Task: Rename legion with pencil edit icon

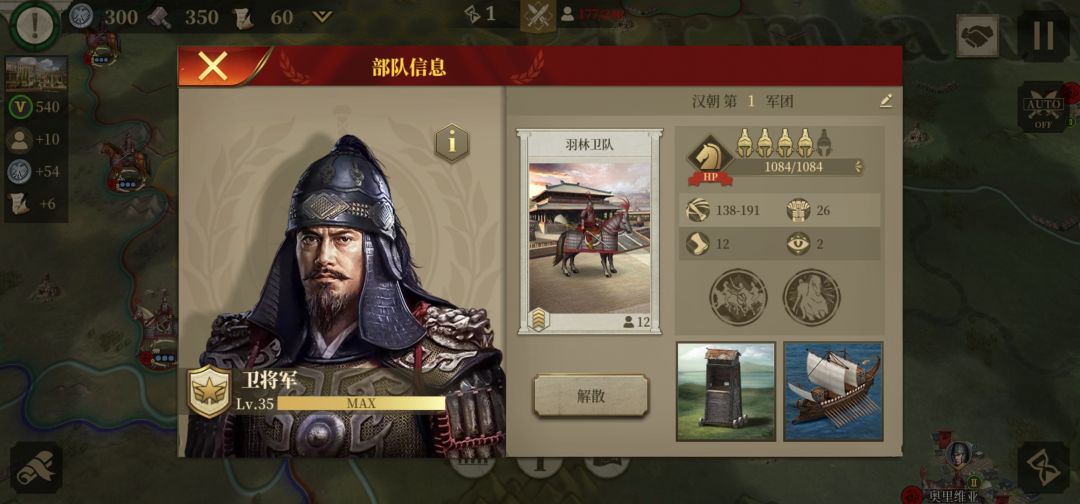Action: coord(886,101)
